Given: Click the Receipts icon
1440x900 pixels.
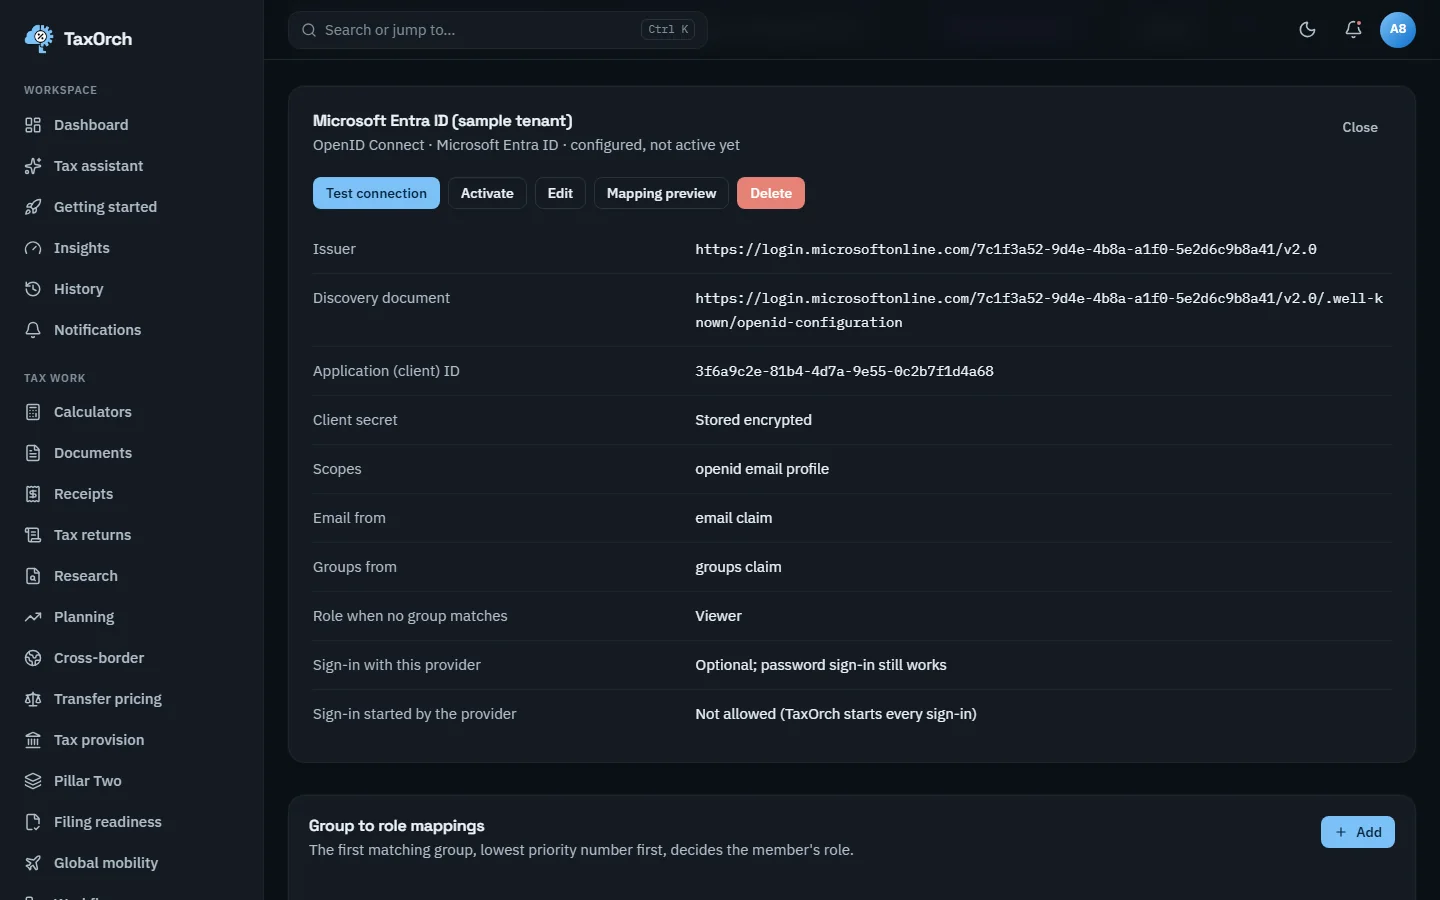Looking at the screenshot, I should (x=33, y=494).
